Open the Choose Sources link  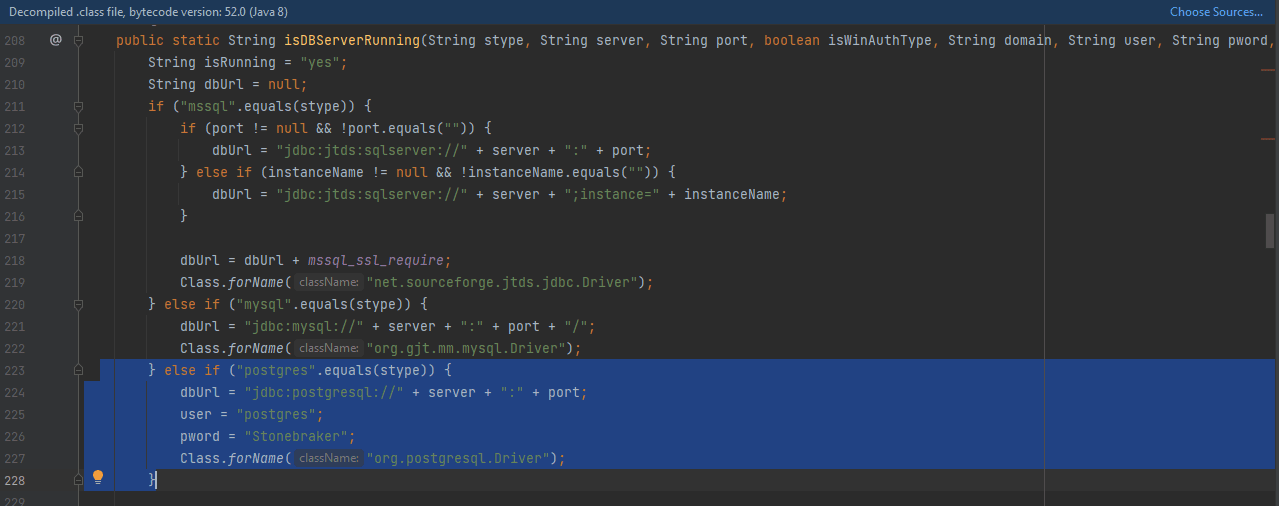click(x=1216, y=12)
